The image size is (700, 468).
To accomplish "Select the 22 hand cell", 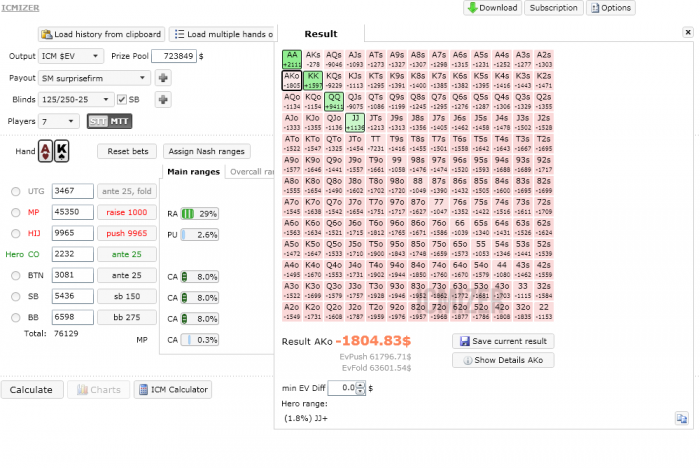I will pos(544,311).
